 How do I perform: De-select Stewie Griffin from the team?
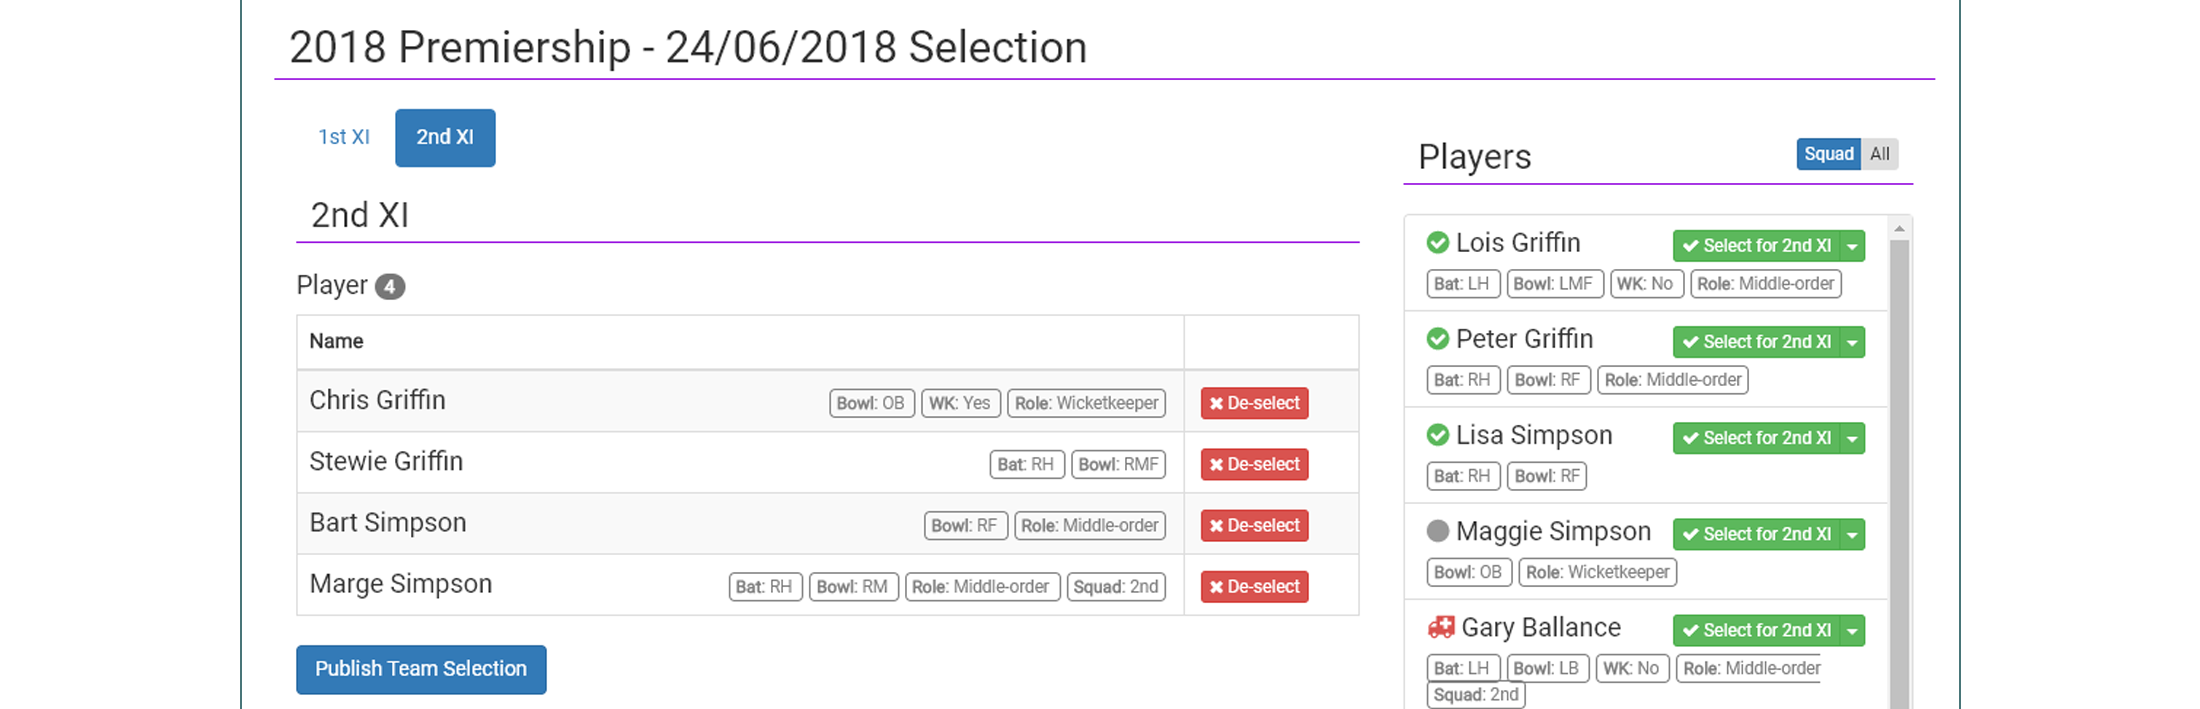(x=1254, y=464)
